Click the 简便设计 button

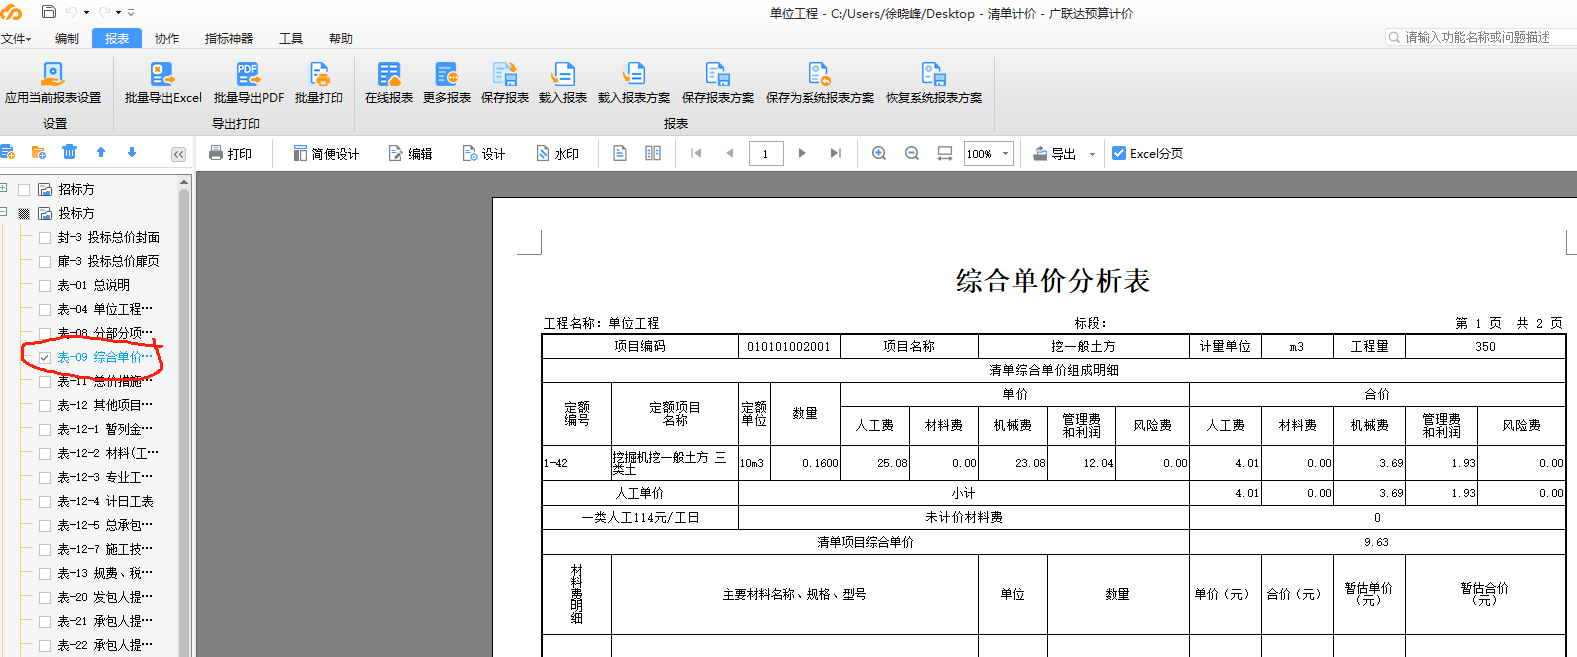326,153
